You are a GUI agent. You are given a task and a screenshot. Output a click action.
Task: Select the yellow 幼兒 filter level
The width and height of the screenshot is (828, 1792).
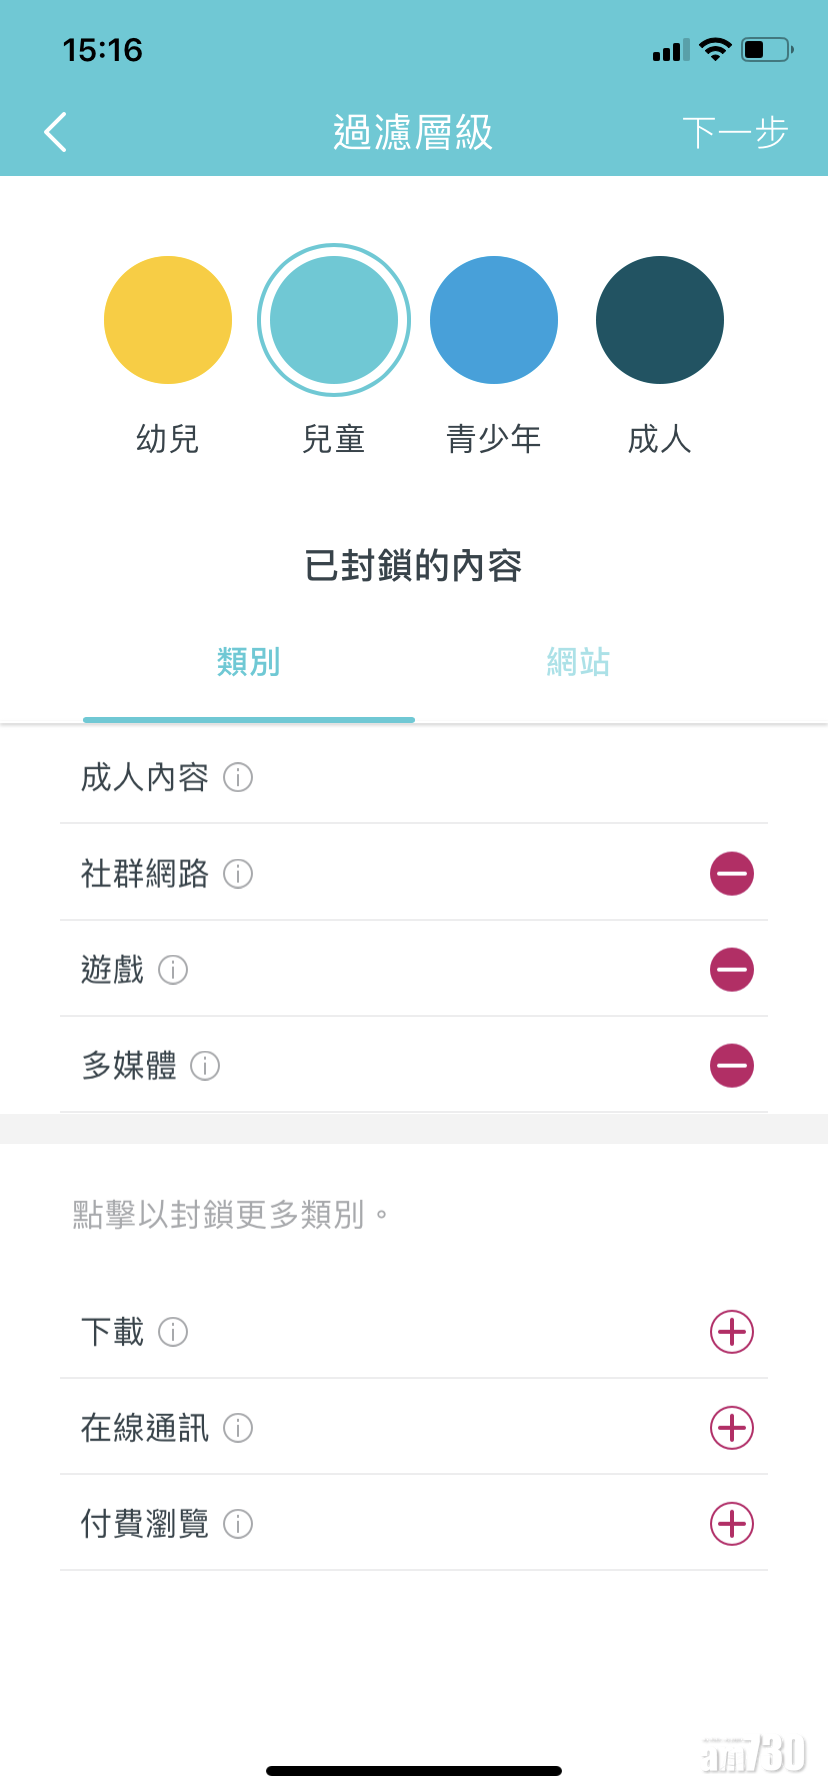click(x=168, y=320)
